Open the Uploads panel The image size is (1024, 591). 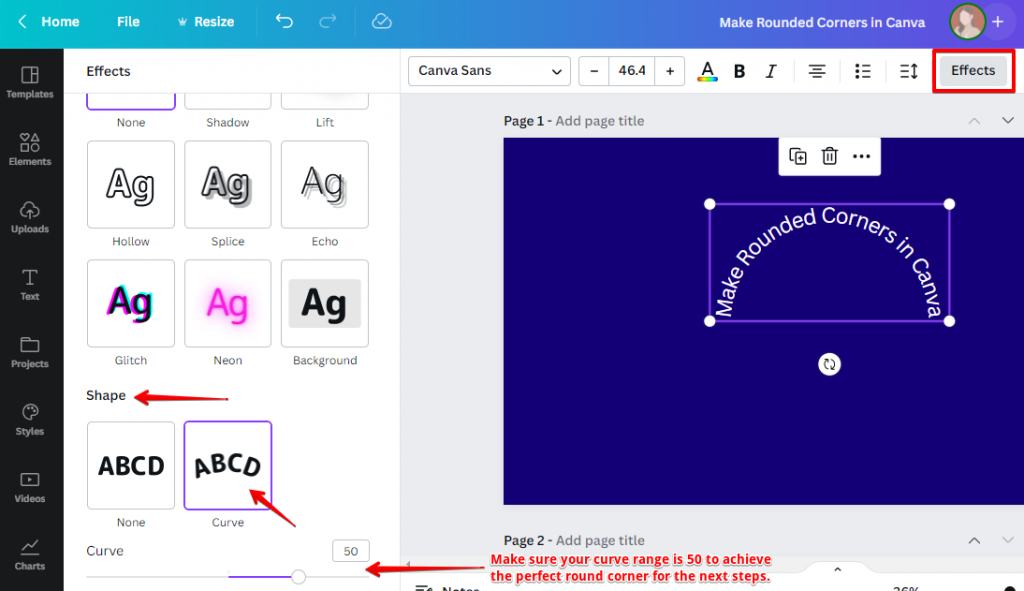pyautogui.click(x=31, y=218)
